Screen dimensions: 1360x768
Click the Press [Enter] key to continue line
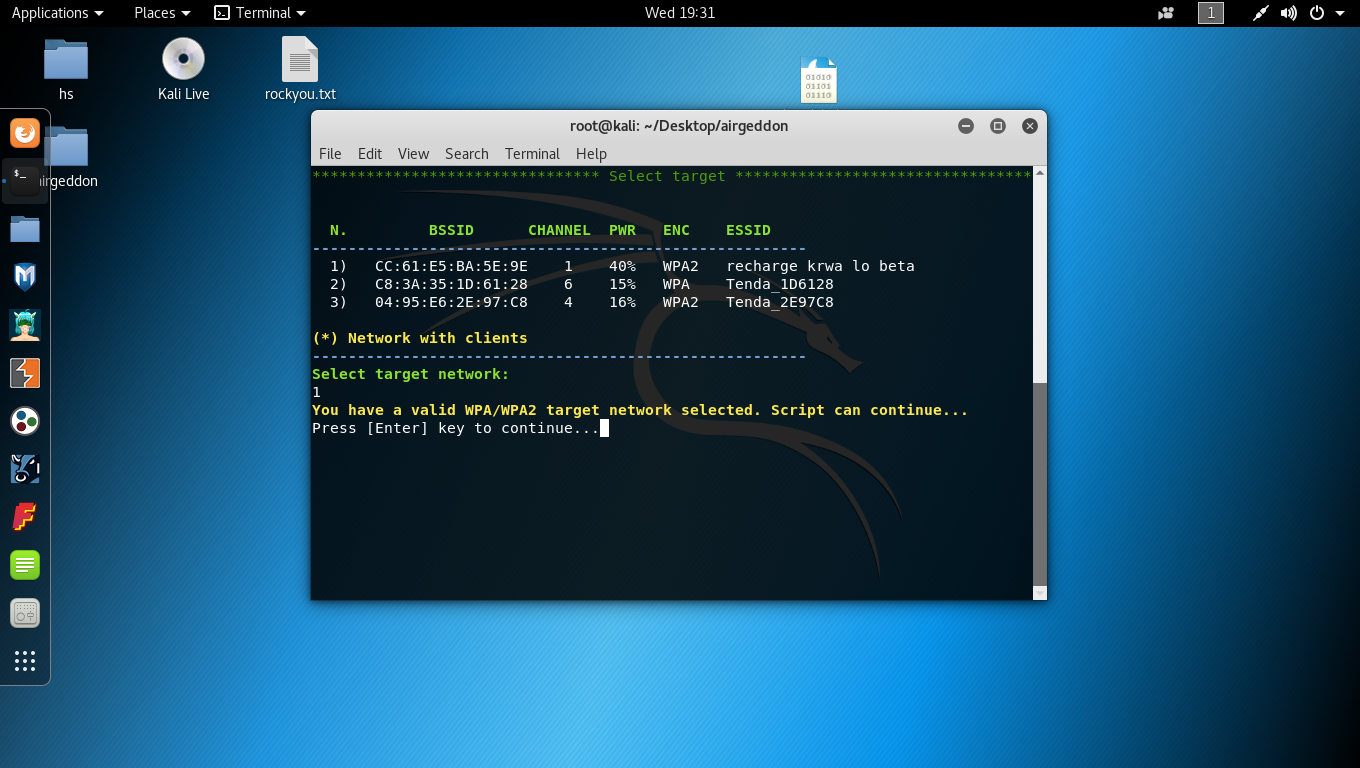(456, 428)
